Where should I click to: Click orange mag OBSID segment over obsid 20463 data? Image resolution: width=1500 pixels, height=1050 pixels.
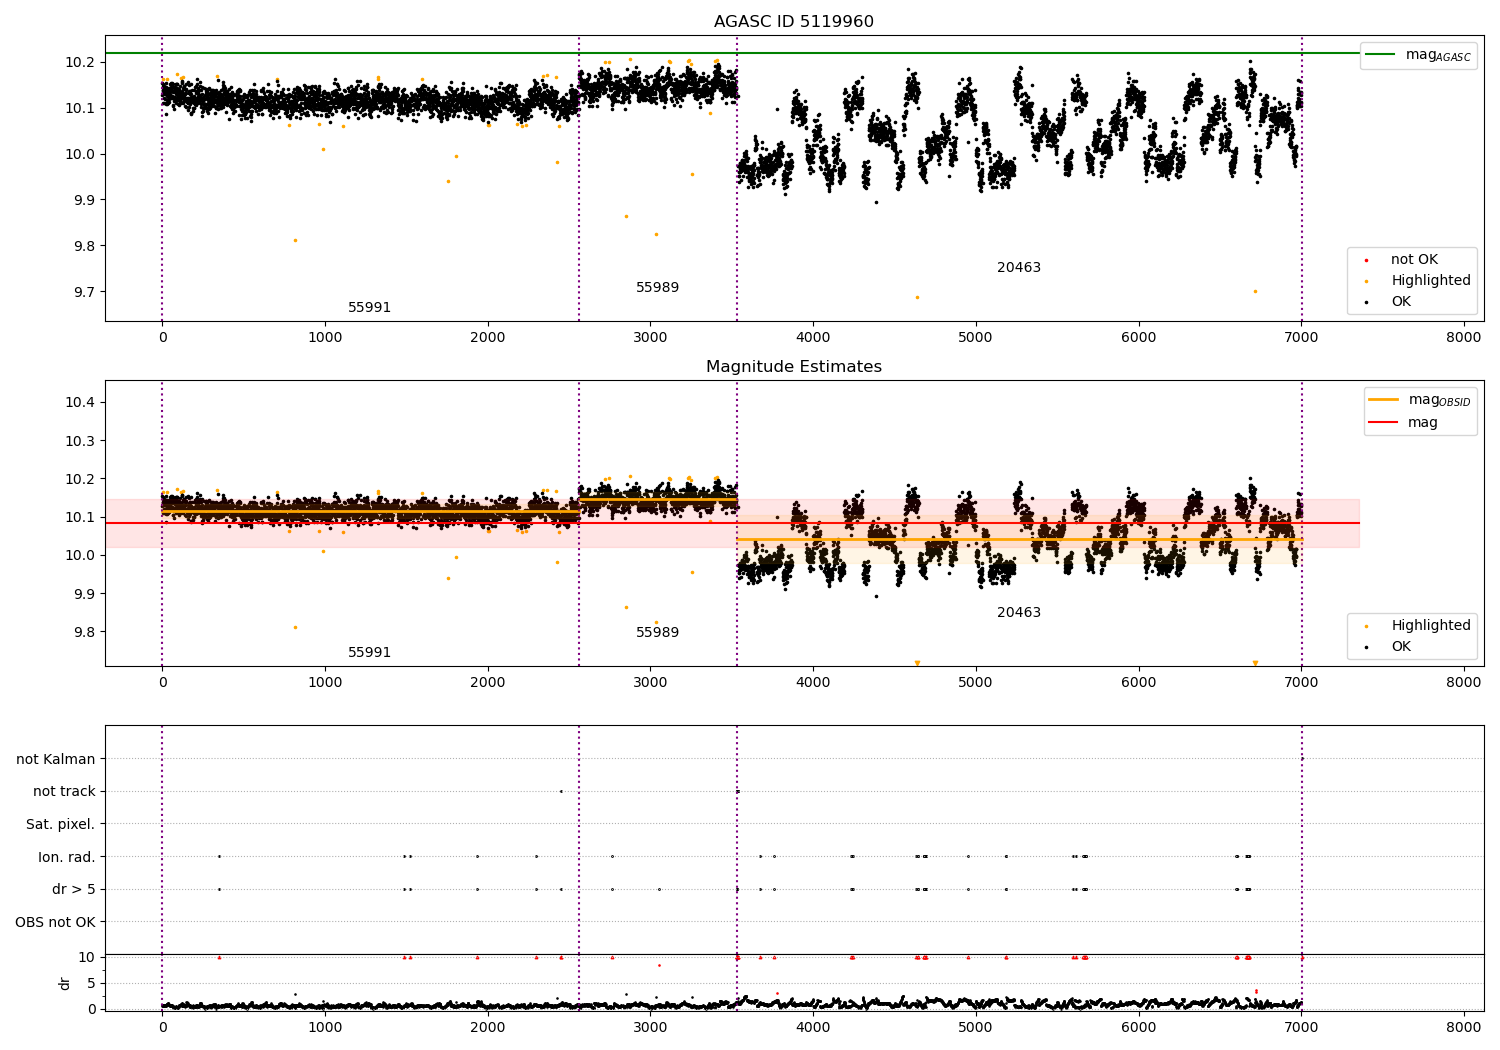pos(1019,540)
